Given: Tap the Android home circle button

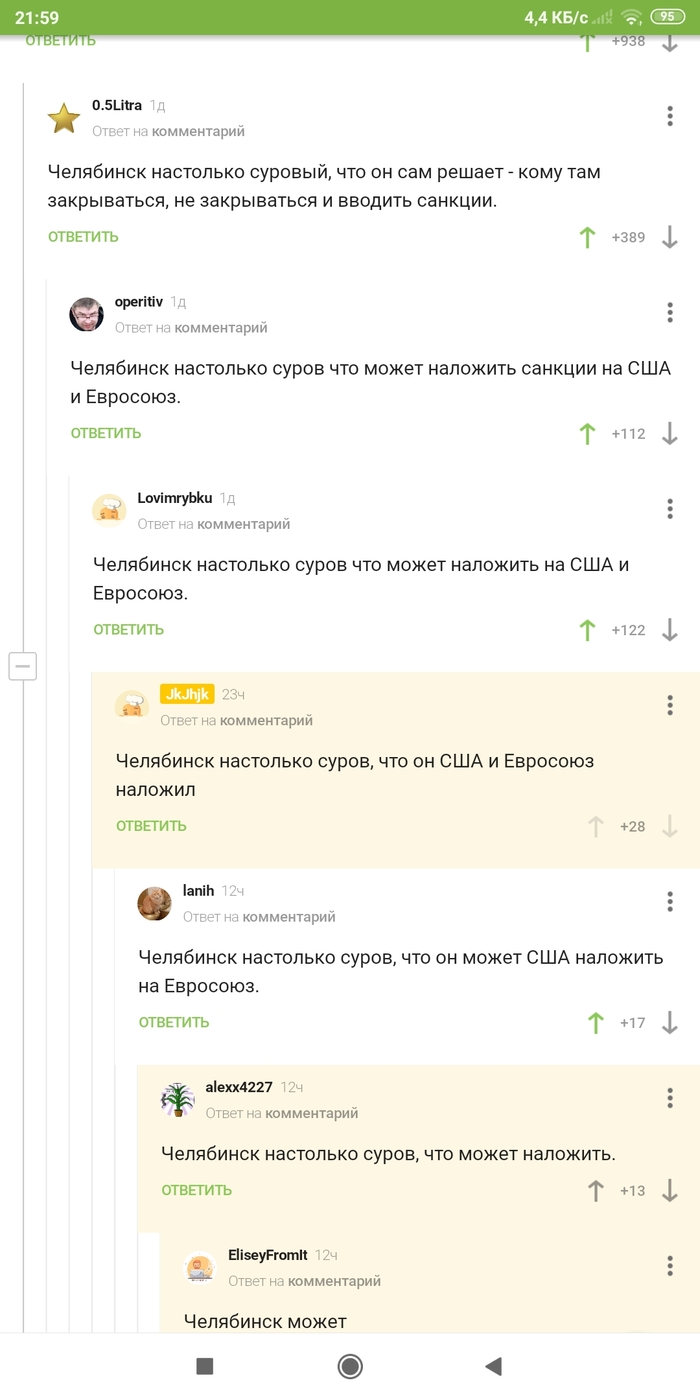Looking at the screenshot, I should (350, 1366).
